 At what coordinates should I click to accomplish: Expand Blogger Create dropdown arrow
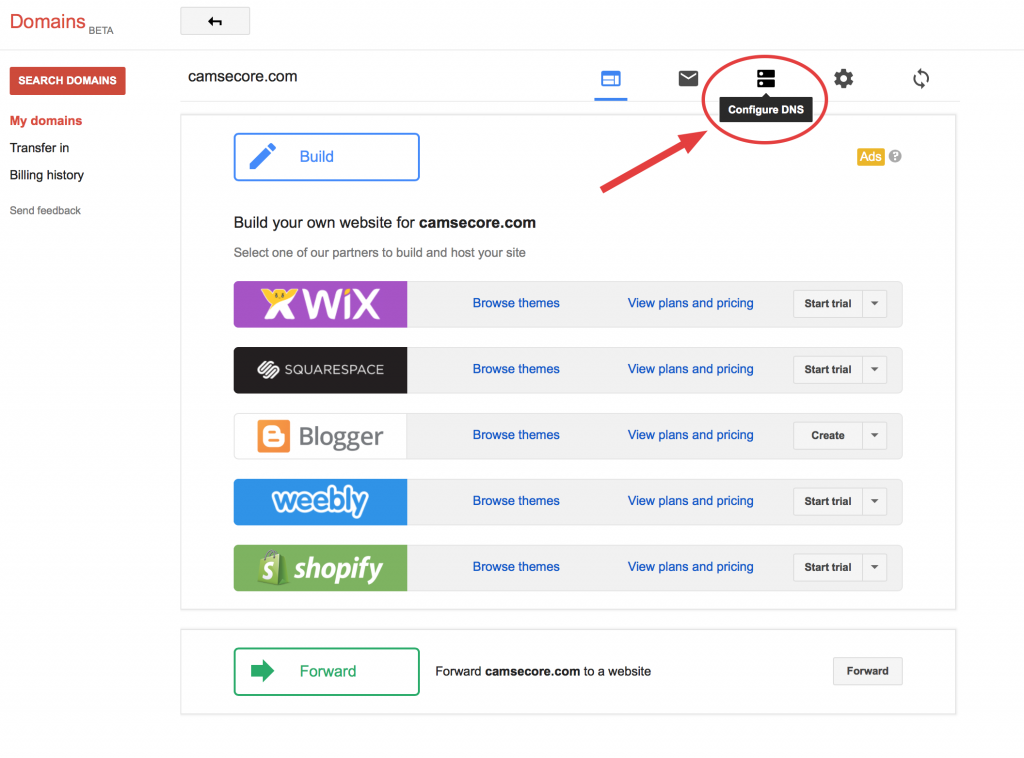(x=874, y=435)
